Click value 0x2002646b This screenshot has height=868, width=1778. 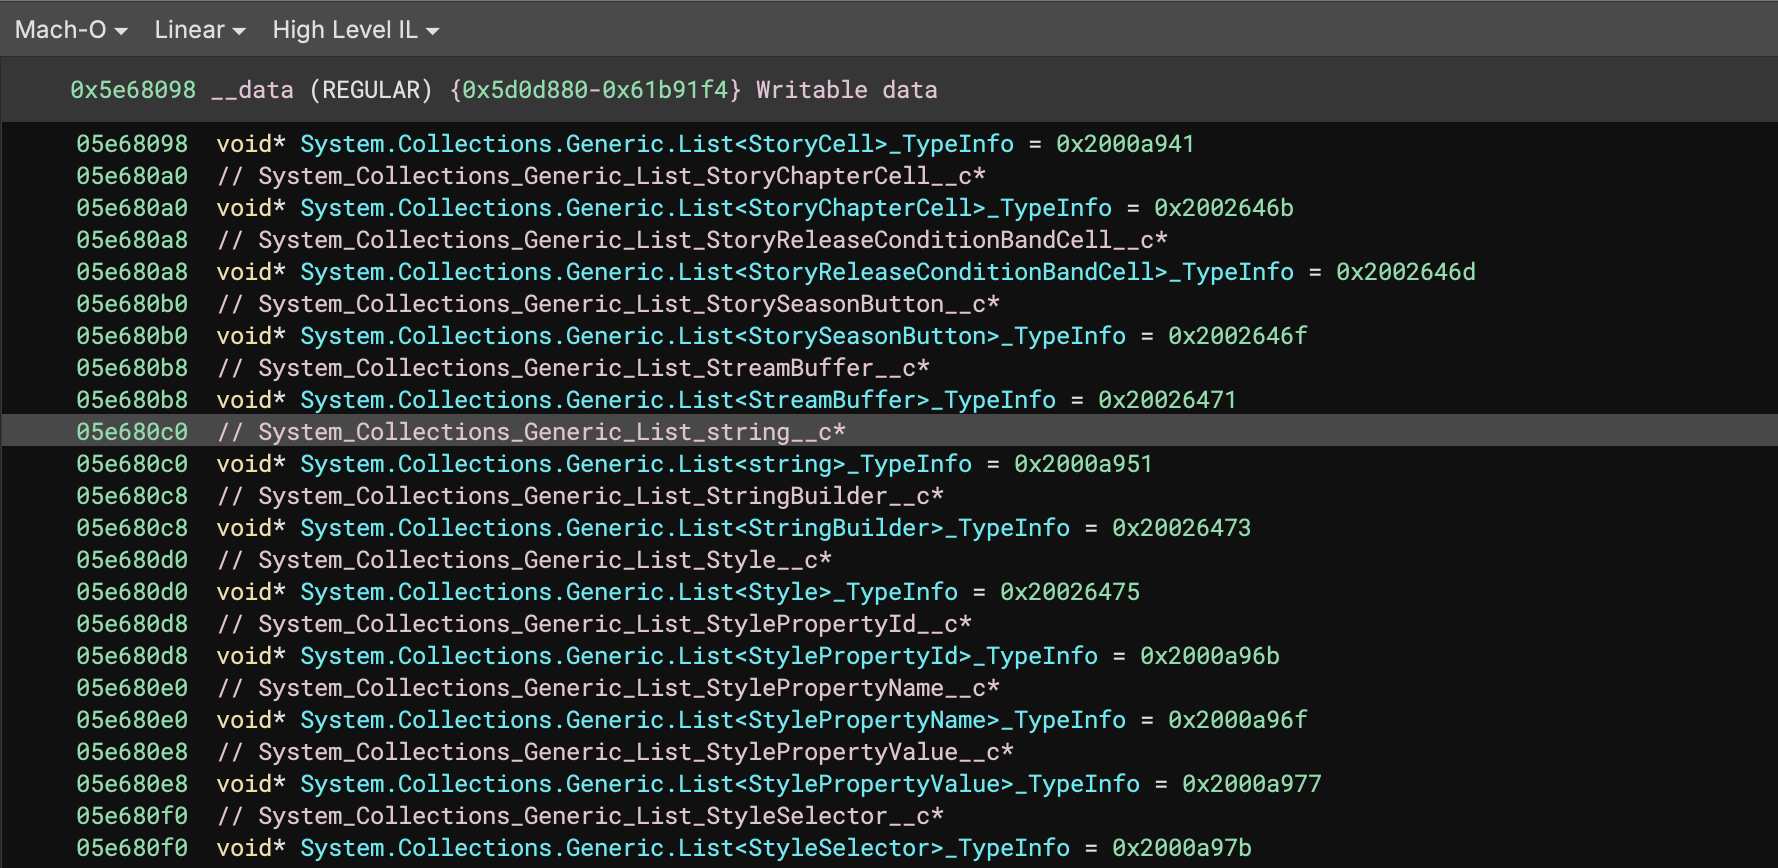point(1223,208)
